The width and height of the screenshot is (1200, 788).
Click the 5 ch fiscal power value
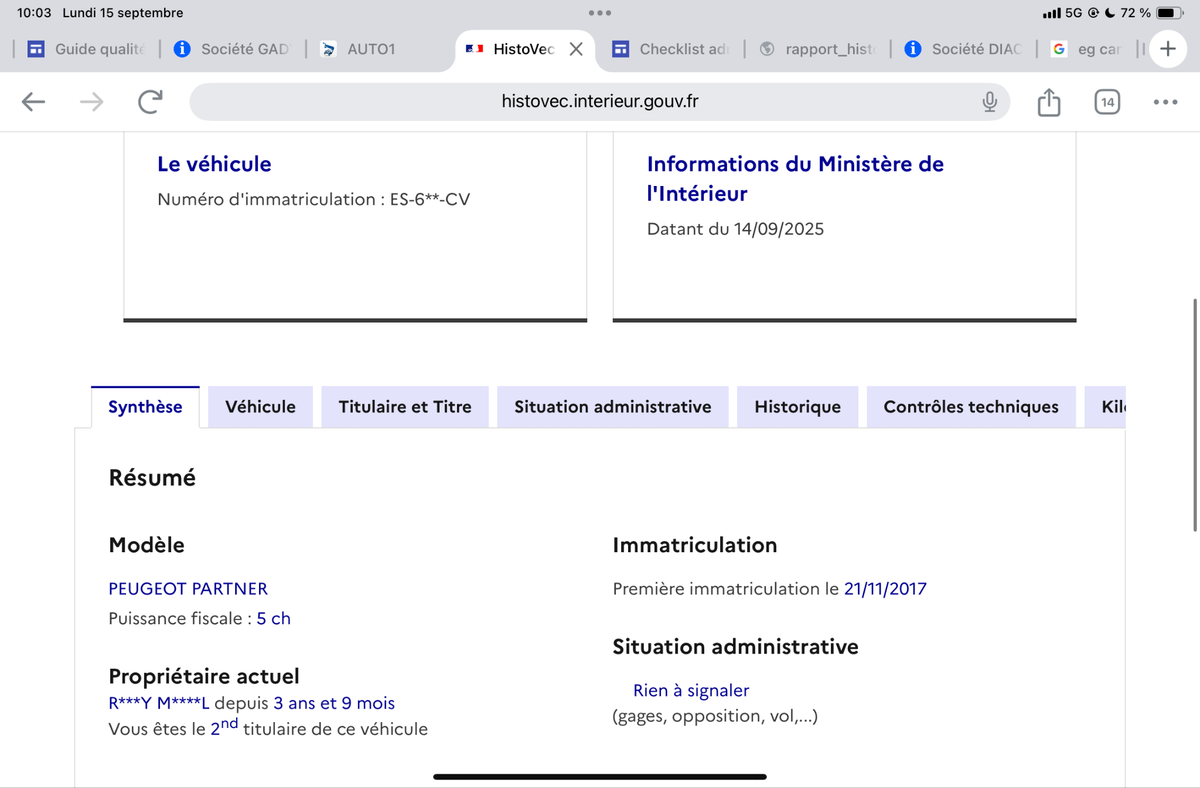click(x=274, y=619)
